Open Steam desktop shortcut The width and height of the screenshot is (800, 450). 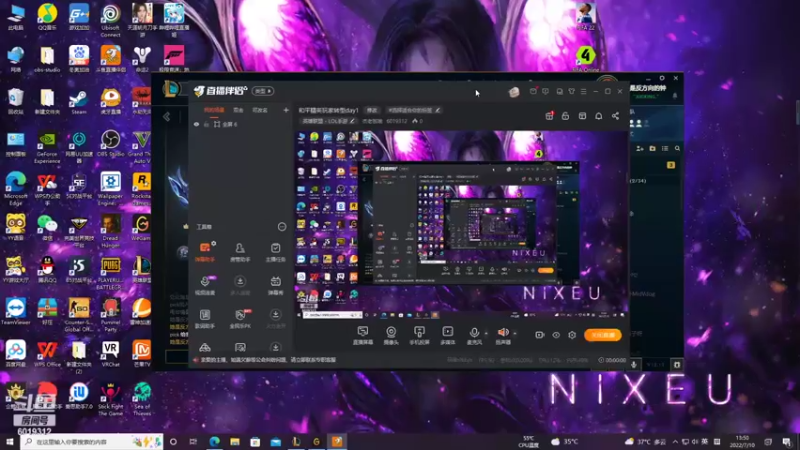pyautogui.click(x=79, y=102)
